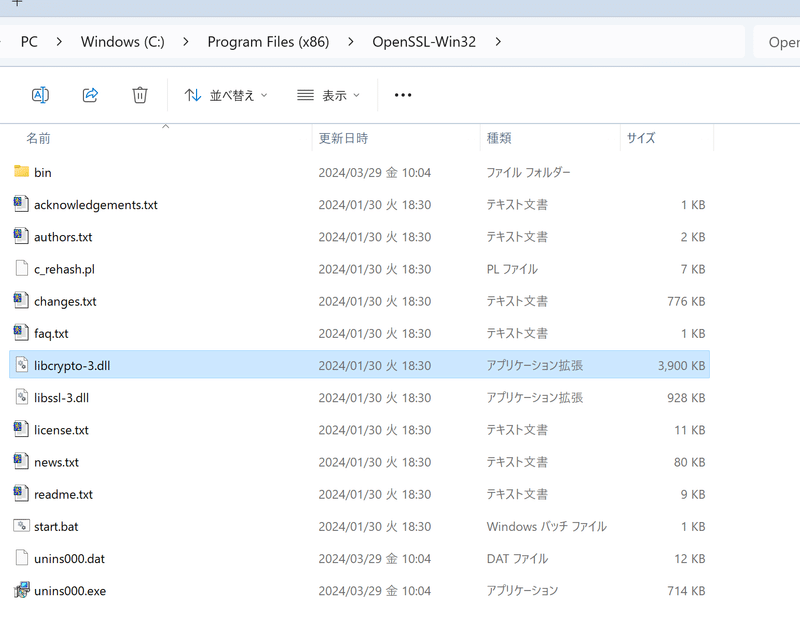Click the news.txt file name
The image size is (800, 630).
point(57,462)
